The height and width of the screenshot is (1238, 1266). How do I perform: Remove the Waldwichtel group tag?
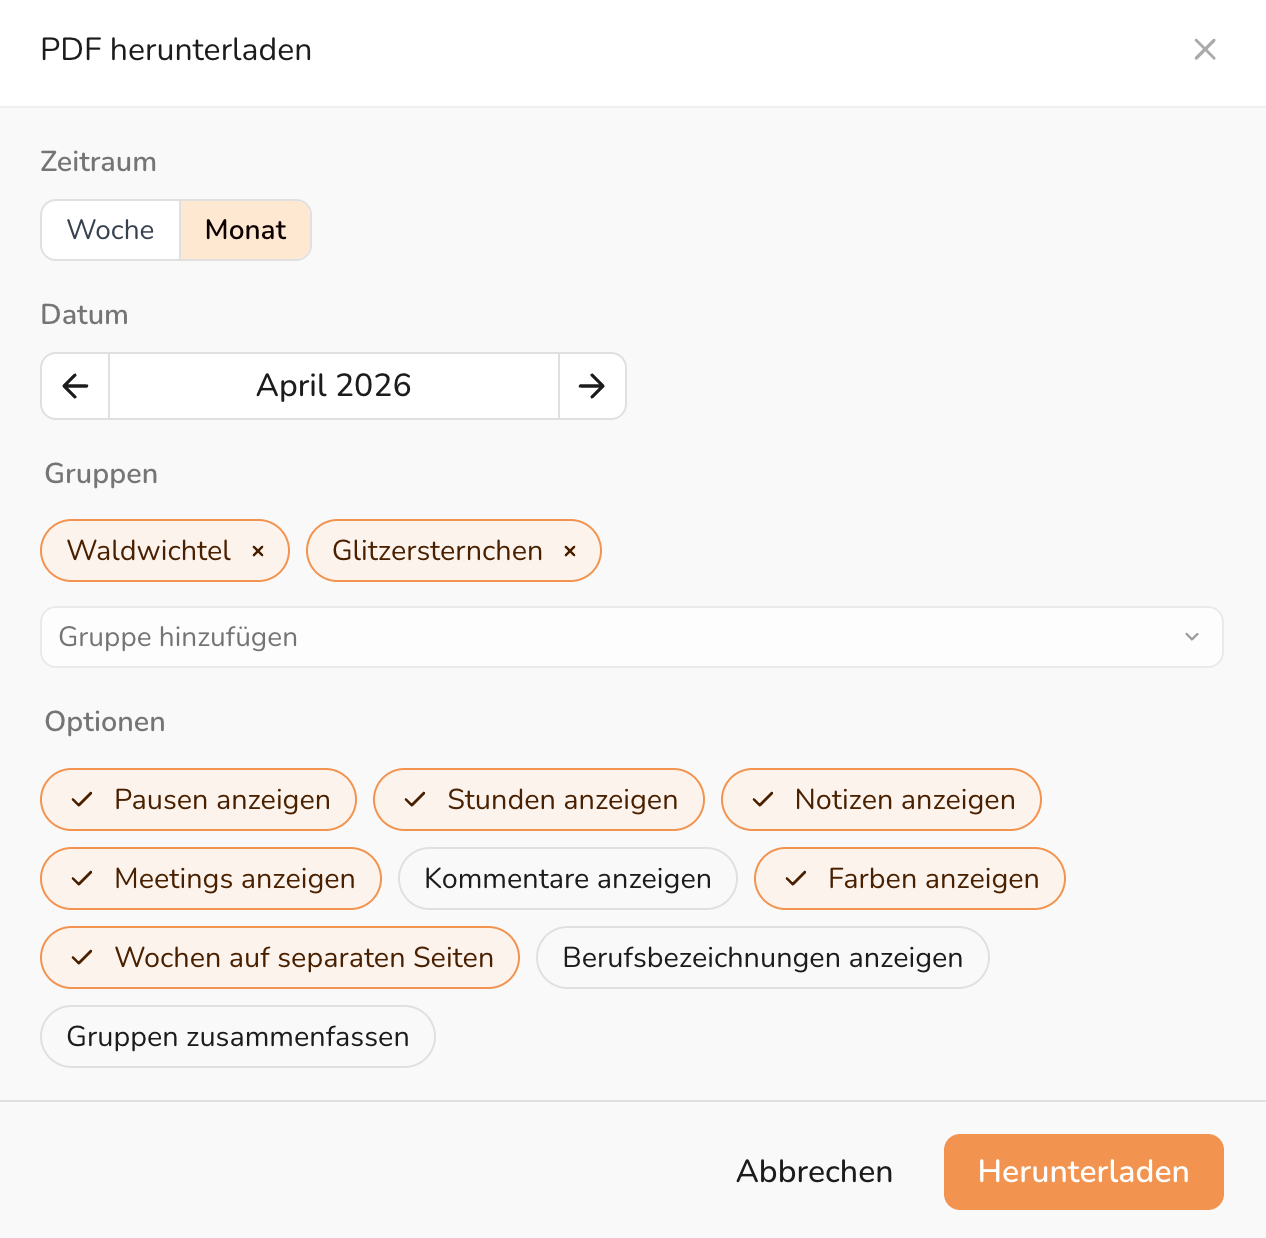(258, 551)
